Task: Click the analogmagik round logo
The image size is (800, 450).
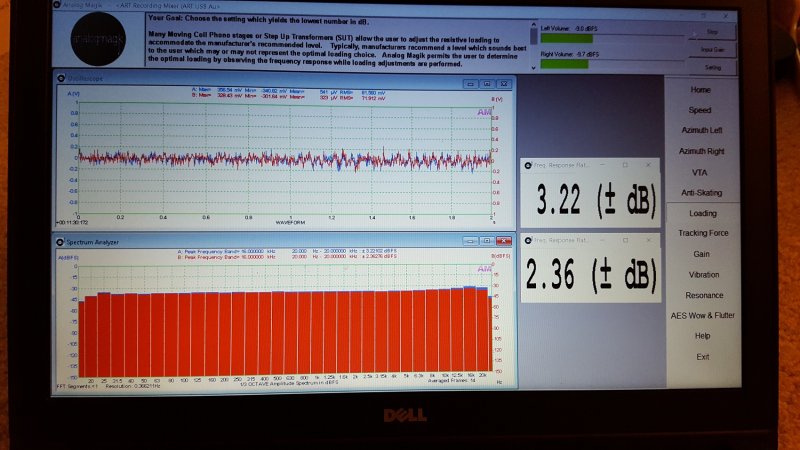Action: tap(98, 39)
